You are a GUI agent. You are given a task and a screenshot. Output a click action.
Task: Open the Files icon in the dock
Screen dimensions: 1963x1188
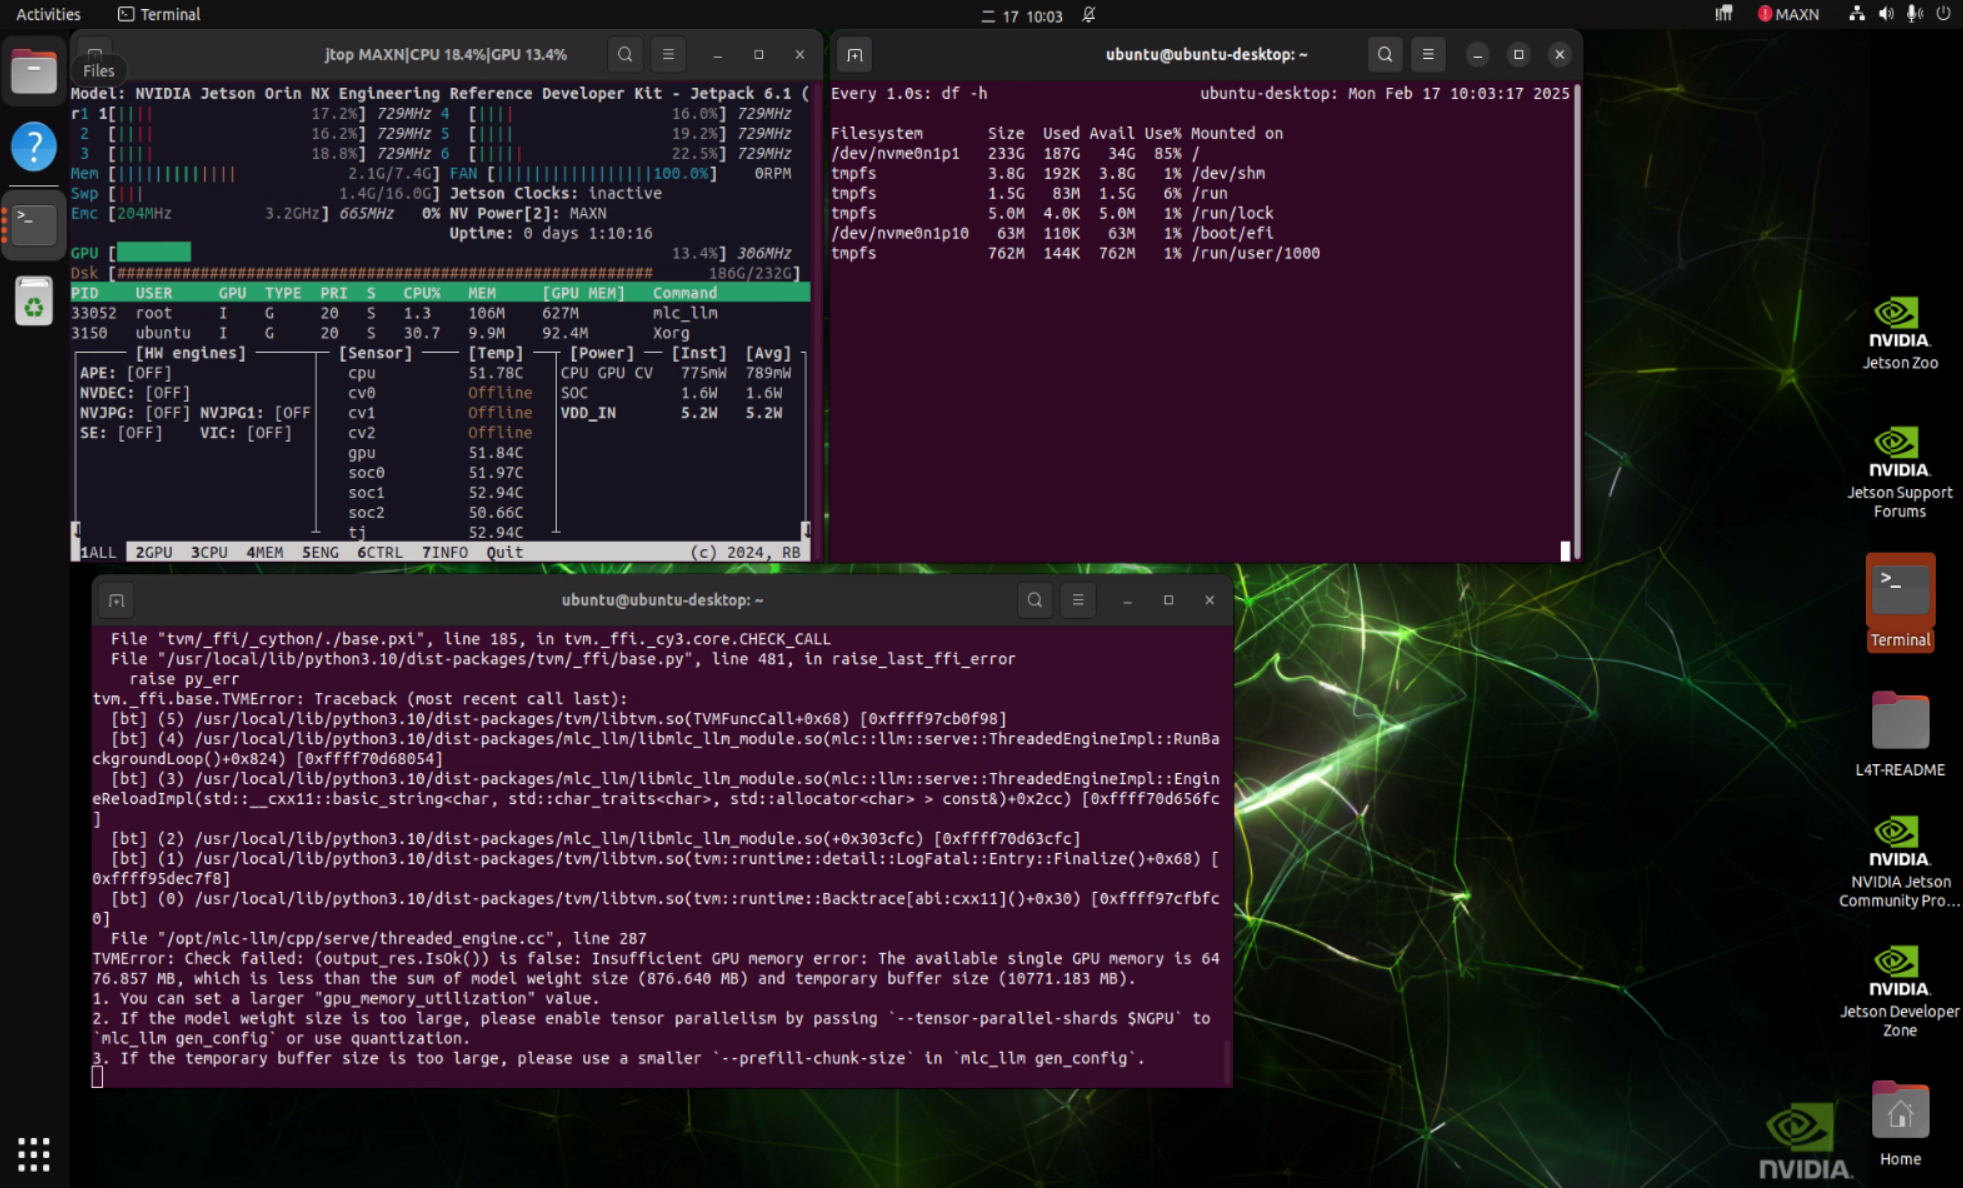[33, 70]
